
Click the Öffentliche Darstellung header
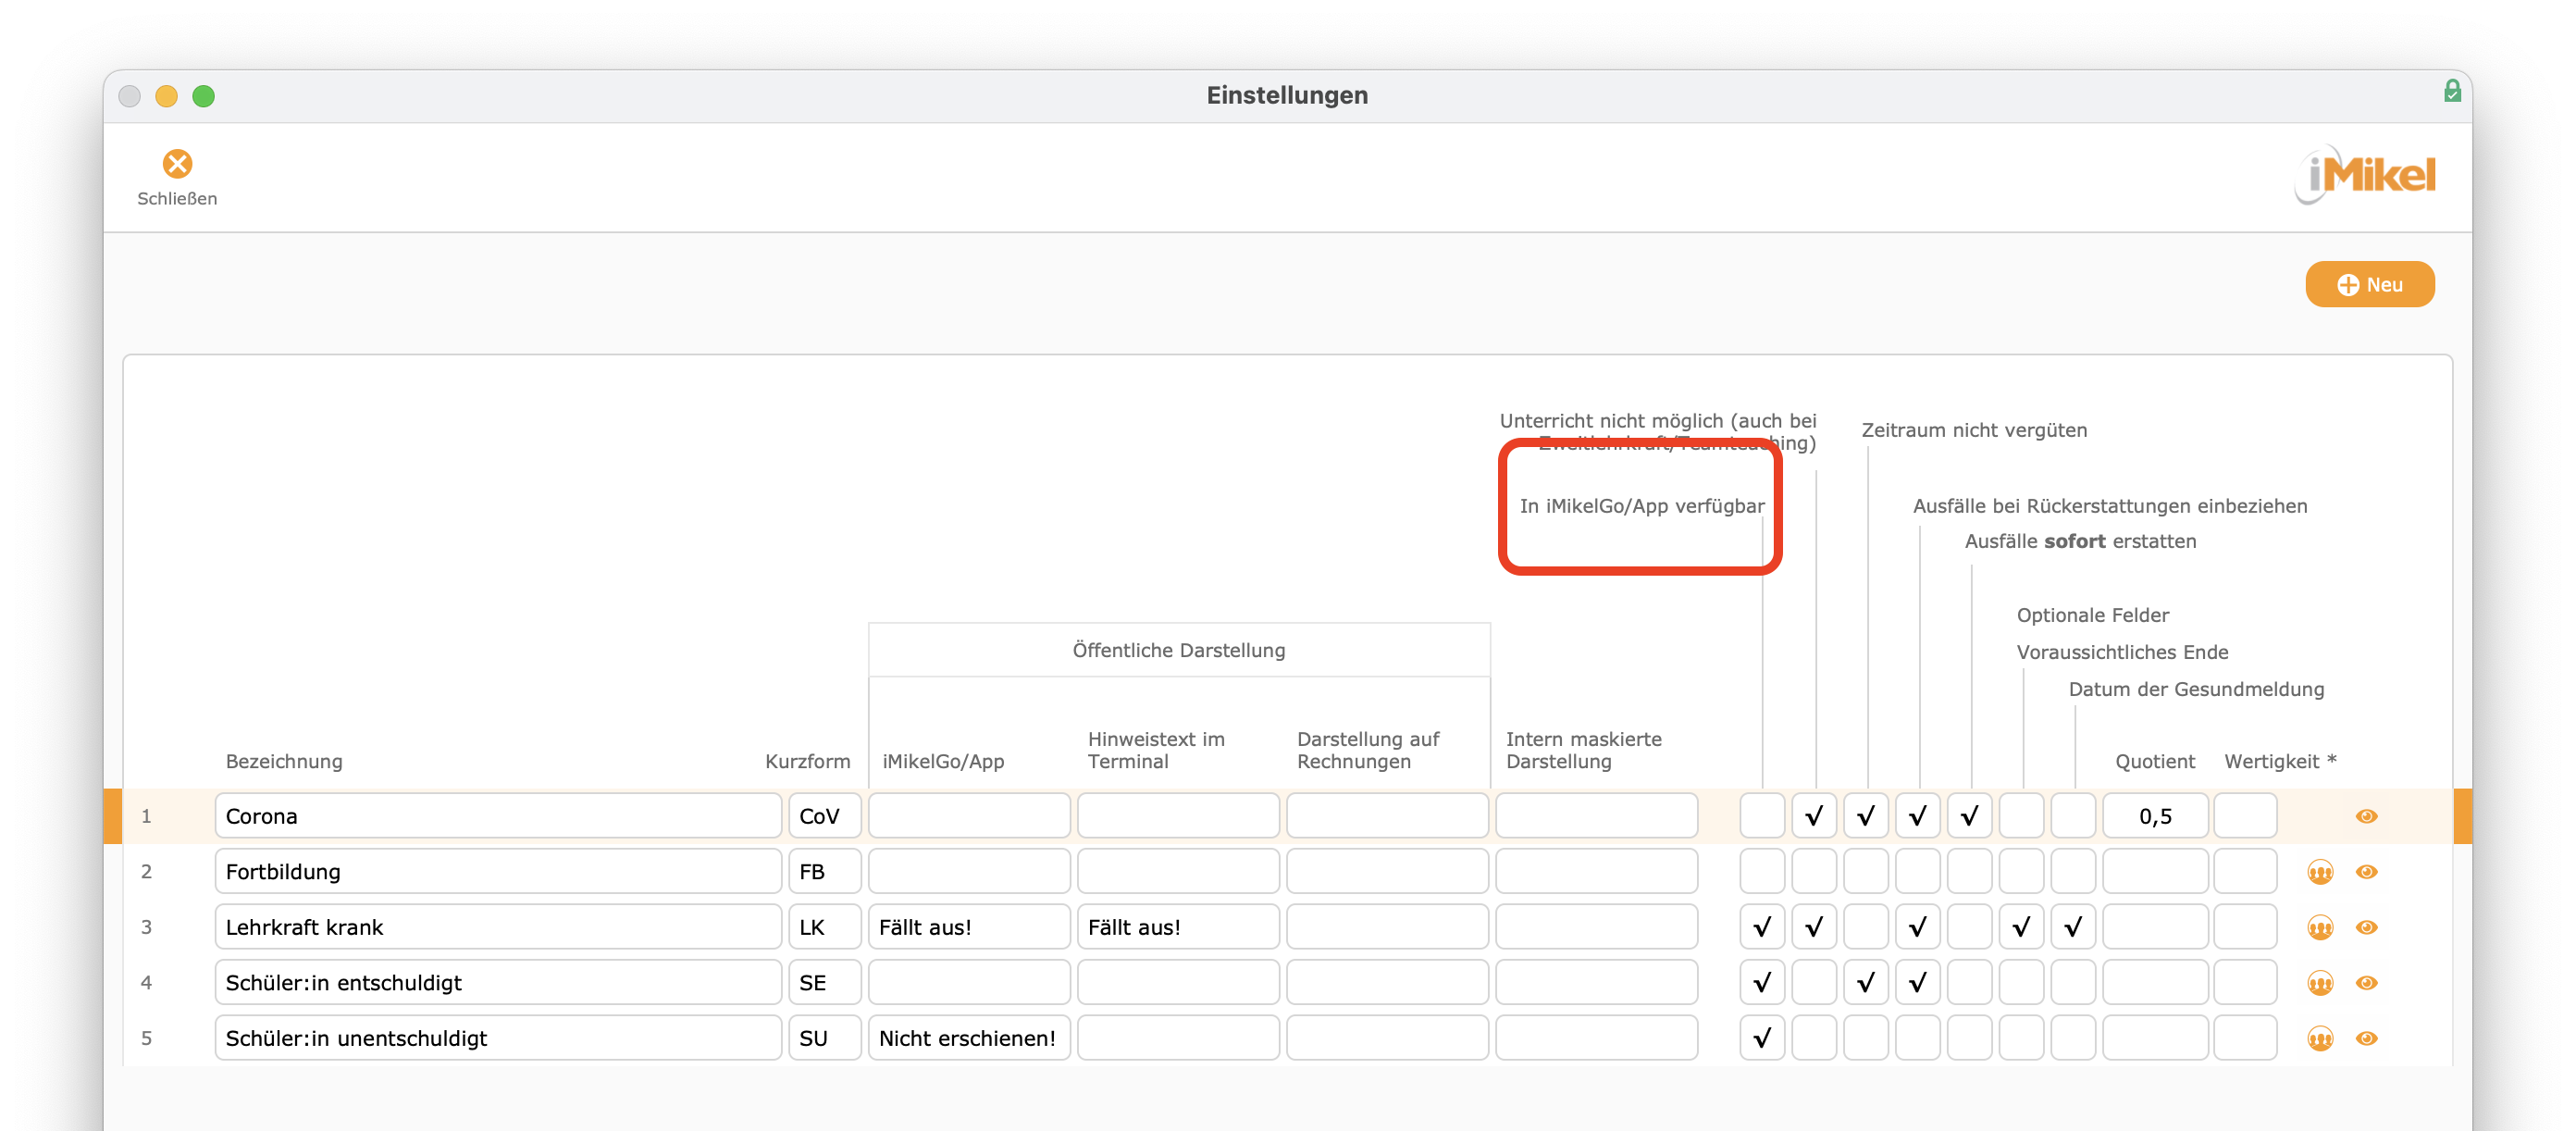[1178, 650]
